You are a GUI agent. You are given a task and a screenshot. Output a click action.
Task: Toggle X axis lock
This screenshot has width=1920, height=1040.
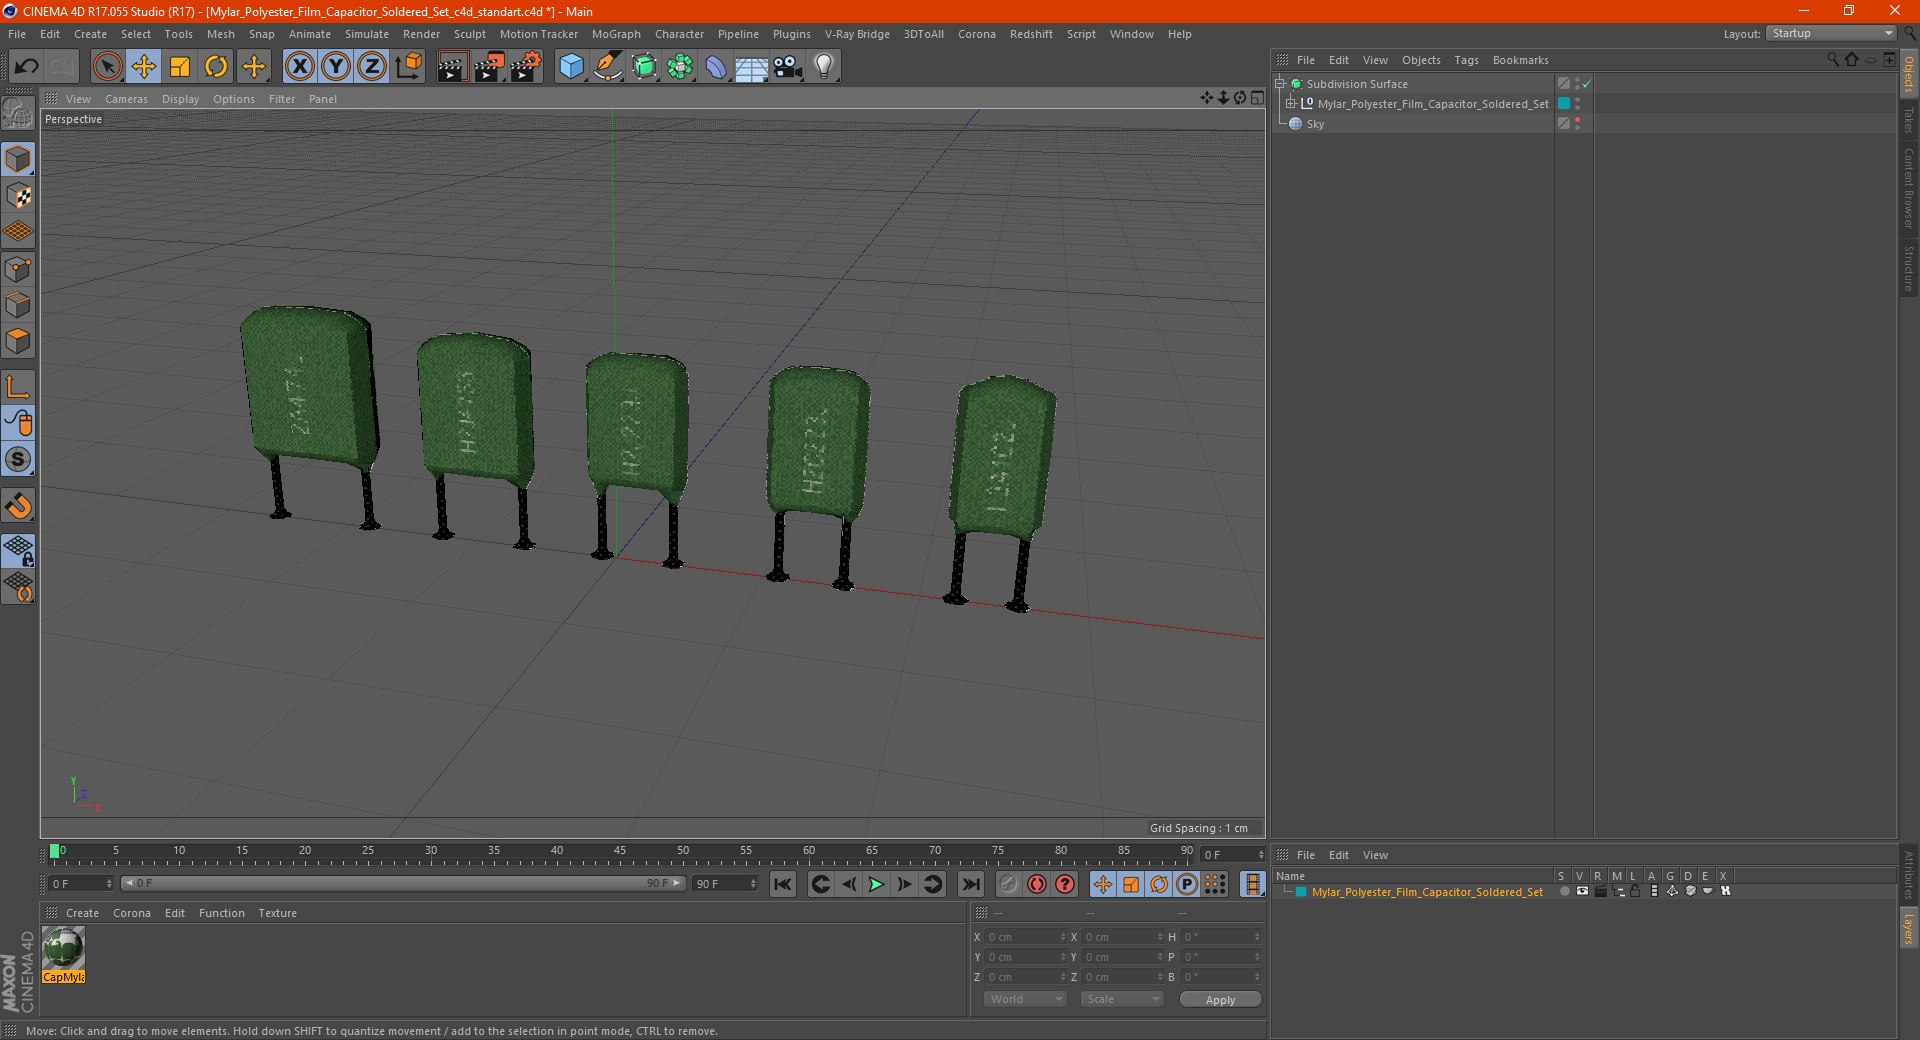coord(299,67)
